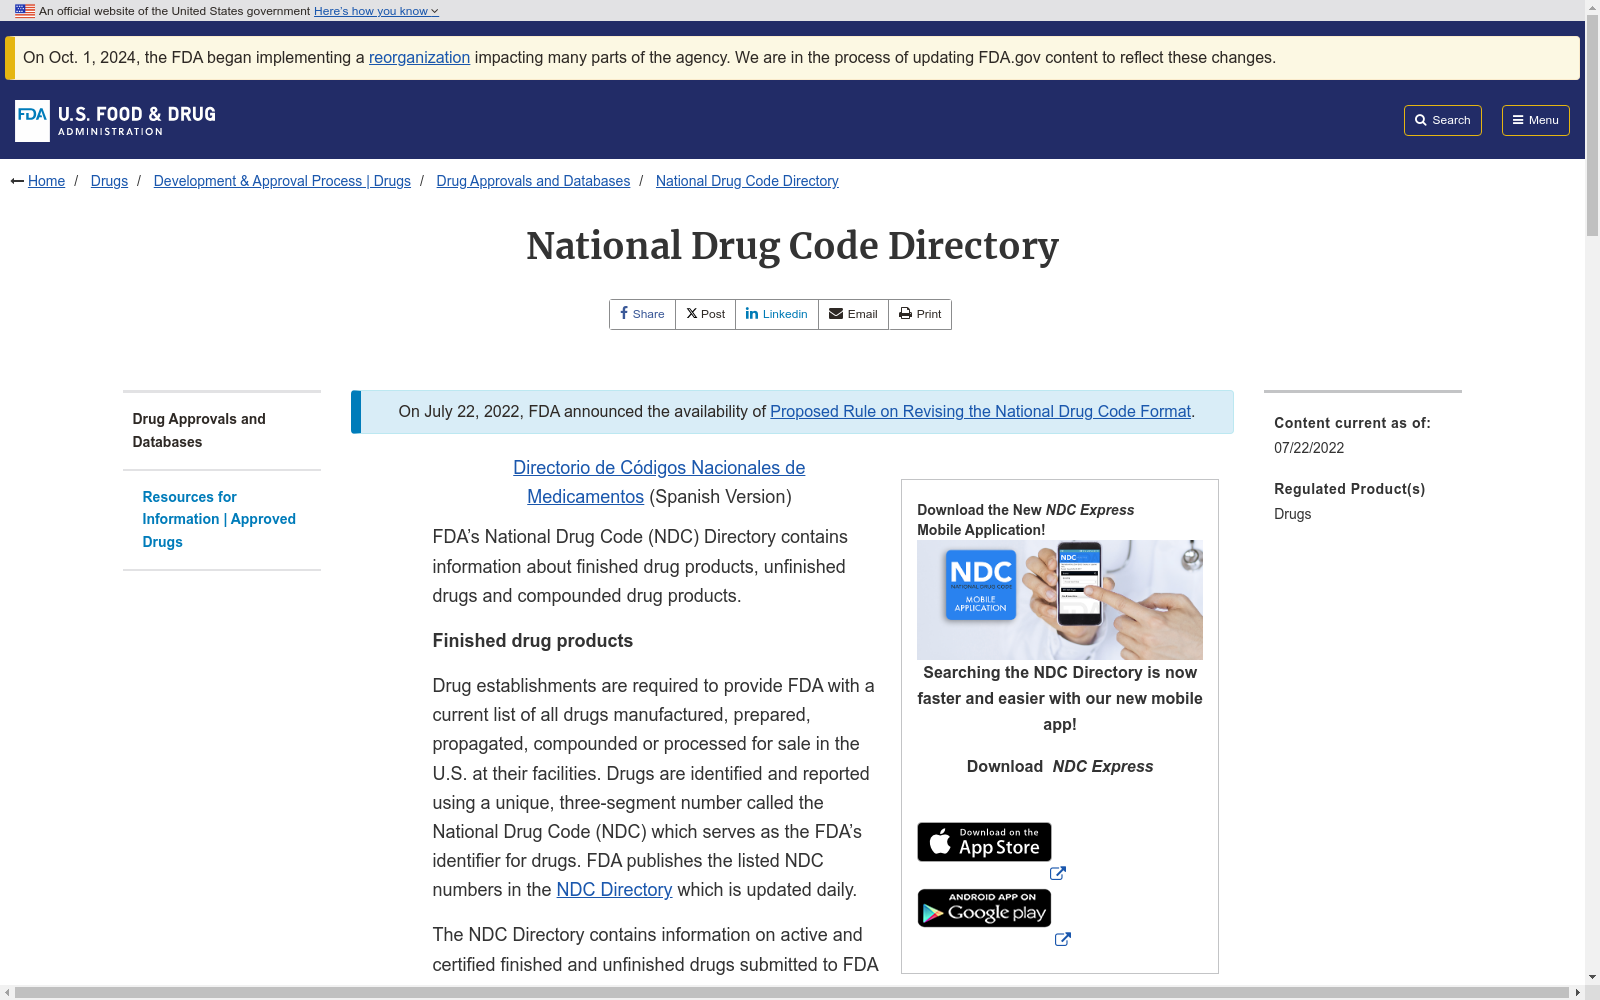Expand "Here's how you know" banner
The height and width of the screenshot is (1000, 1600).
[376, 11]
